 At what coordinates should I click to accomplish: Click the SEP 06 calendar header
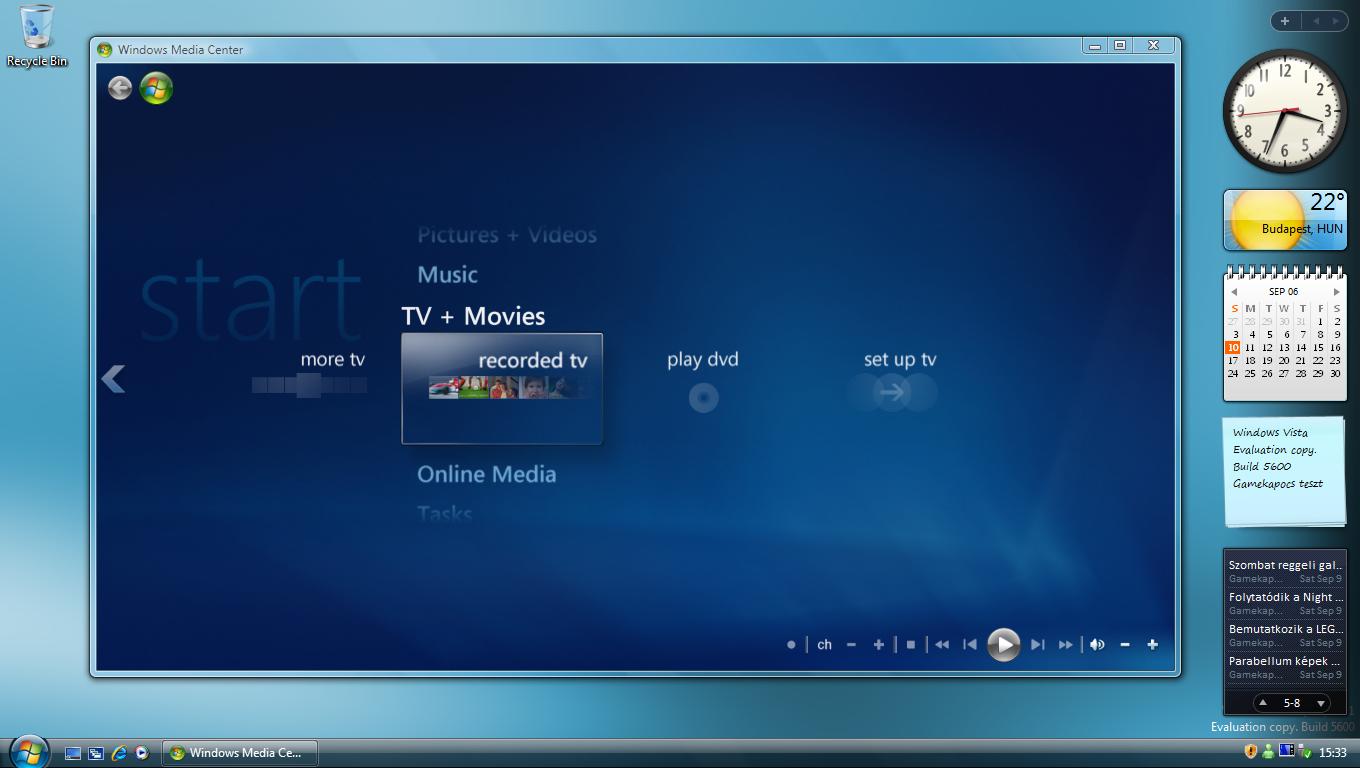point(1284,292)
